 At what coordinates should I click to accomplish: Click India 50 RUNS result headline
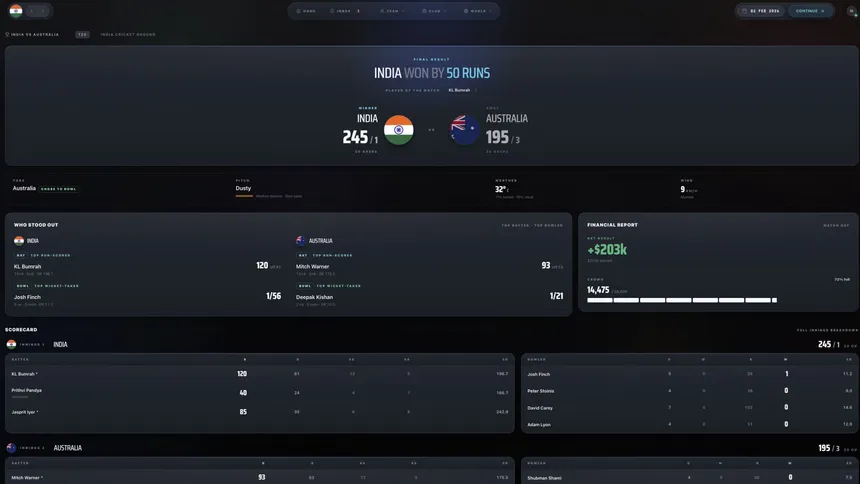pyautogui.click(x=432, y=73)
